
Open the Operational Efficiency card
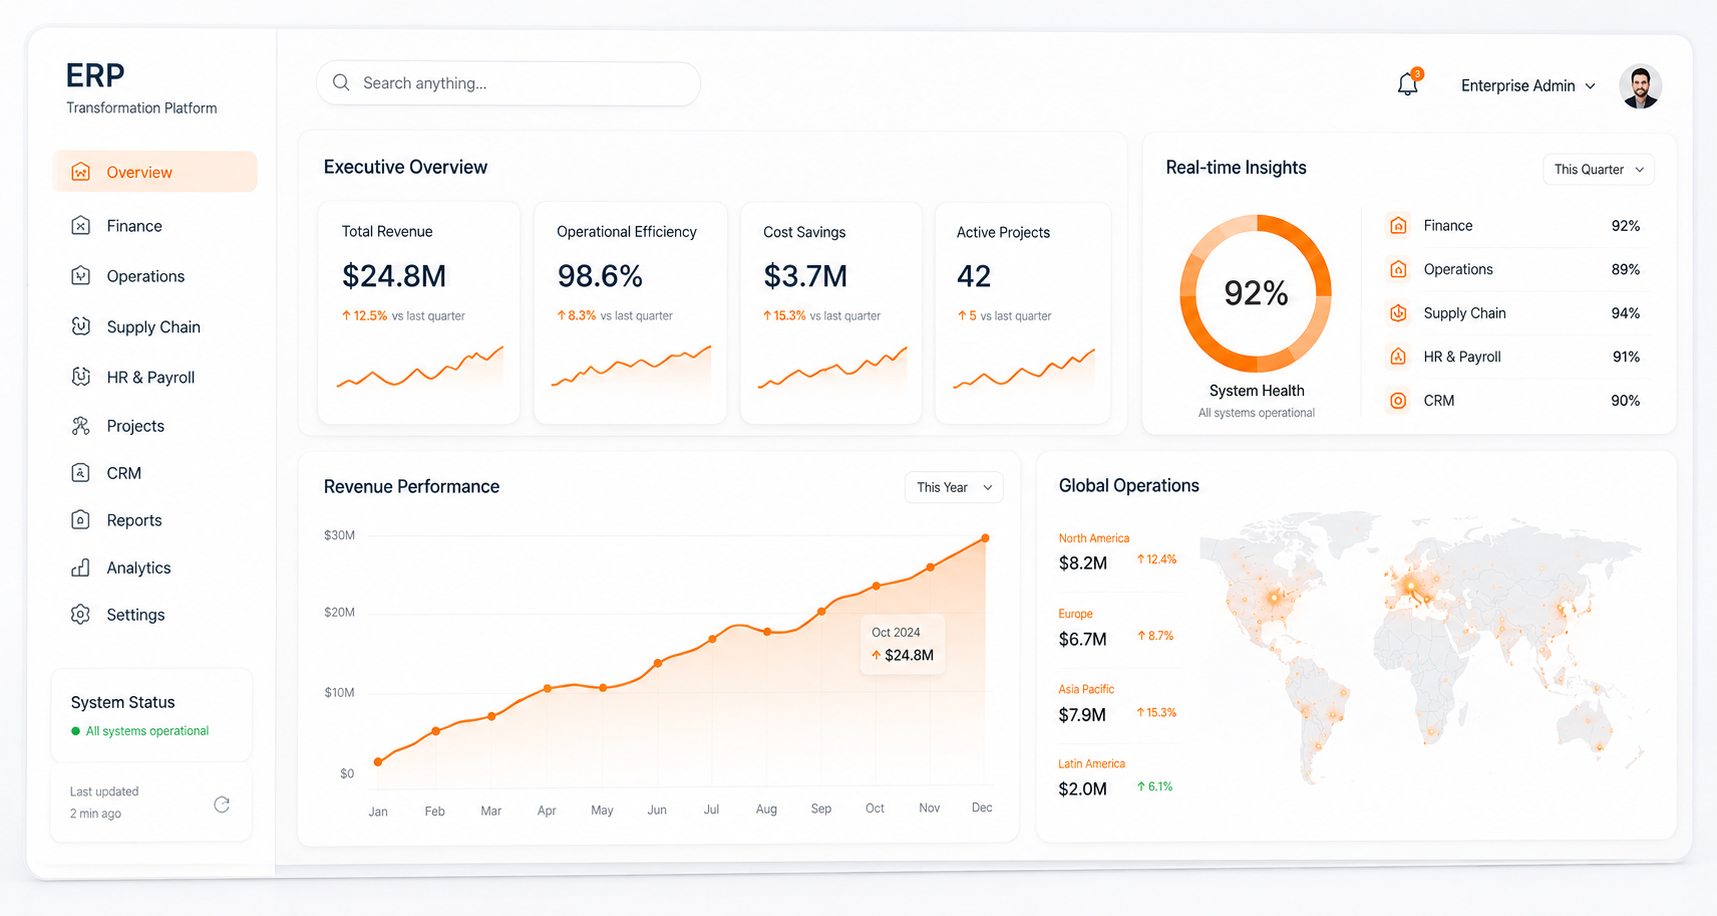tap(630, 313)
